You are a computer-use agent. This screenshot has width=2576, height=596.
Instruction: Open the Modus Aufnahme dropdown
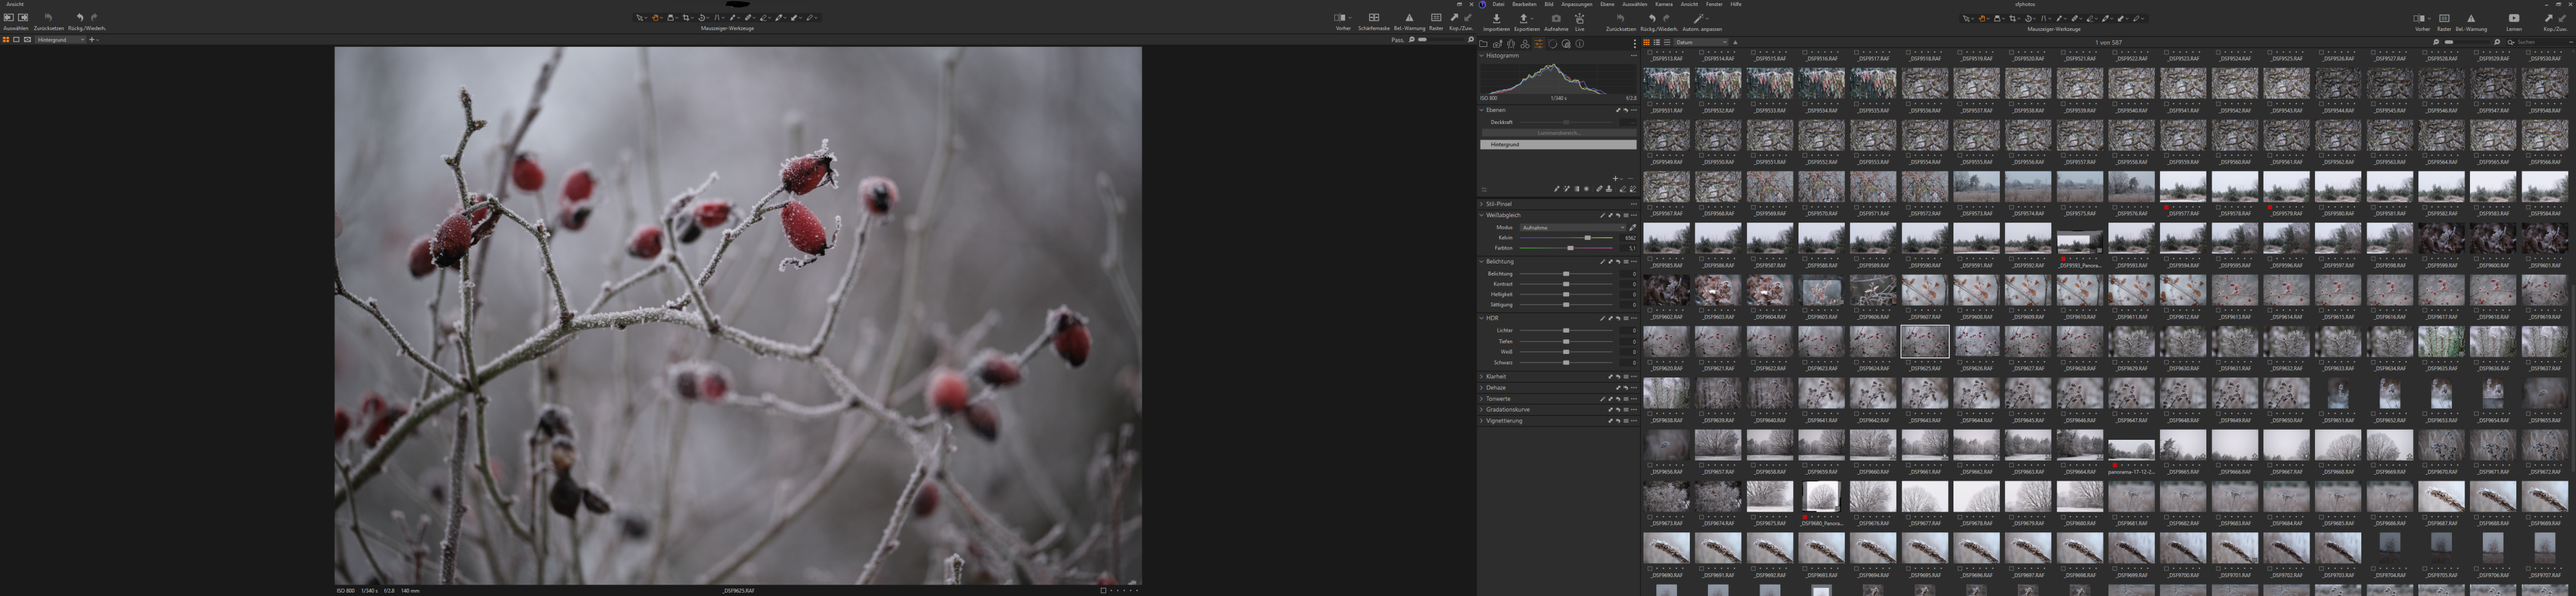tap(1573, 228)
